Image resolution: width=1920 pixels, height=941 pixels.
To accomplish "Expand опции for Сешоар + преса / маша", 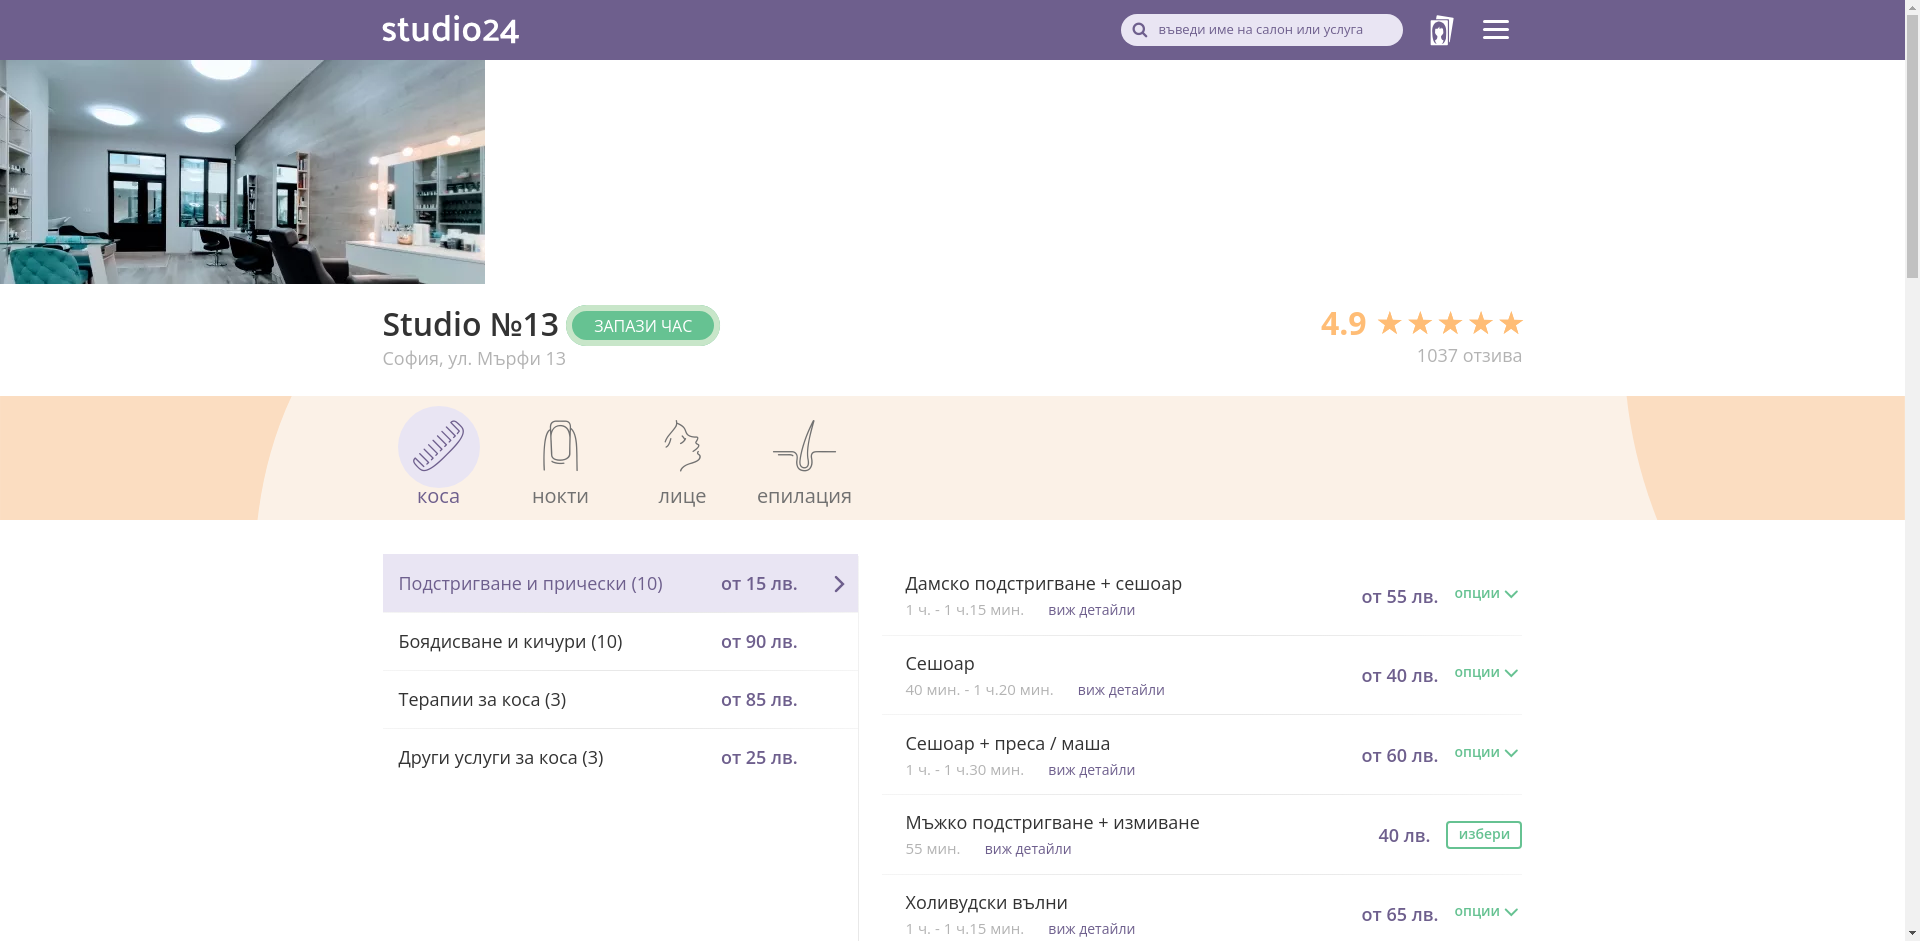I will [x=1486, y=753].
